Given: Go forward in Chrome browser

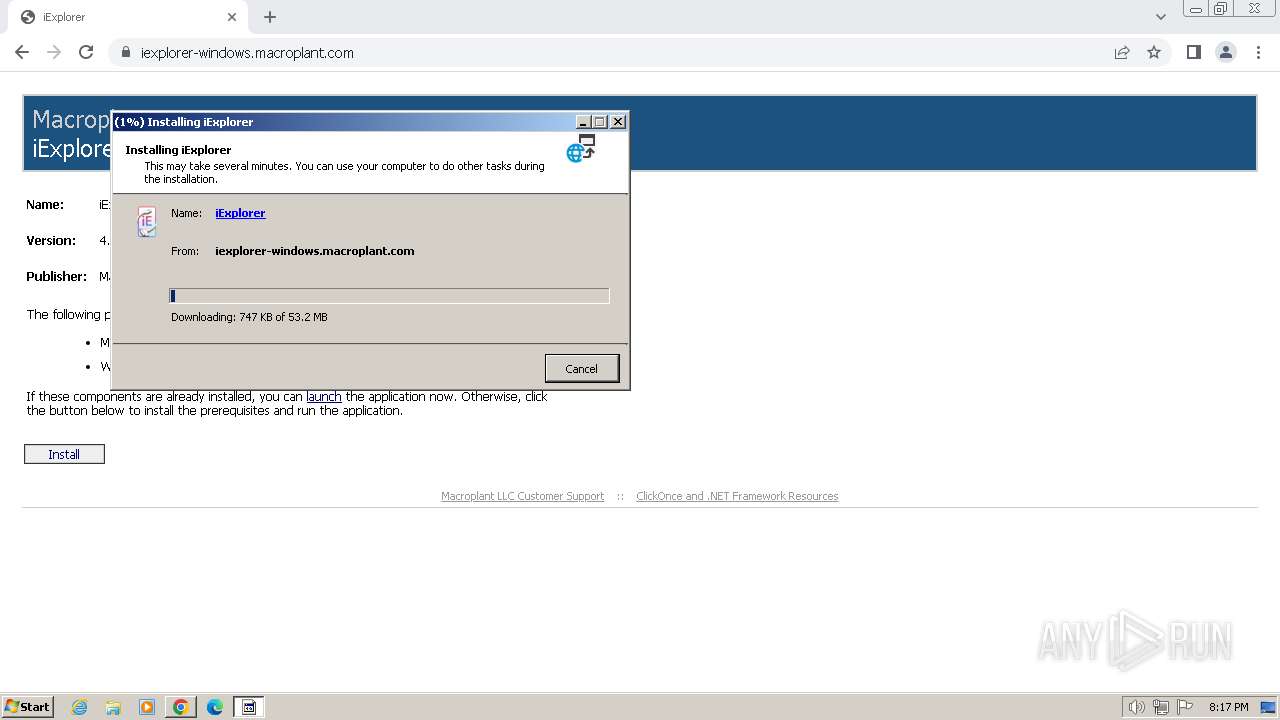Looking at the screenshot, I should point(54,52).
